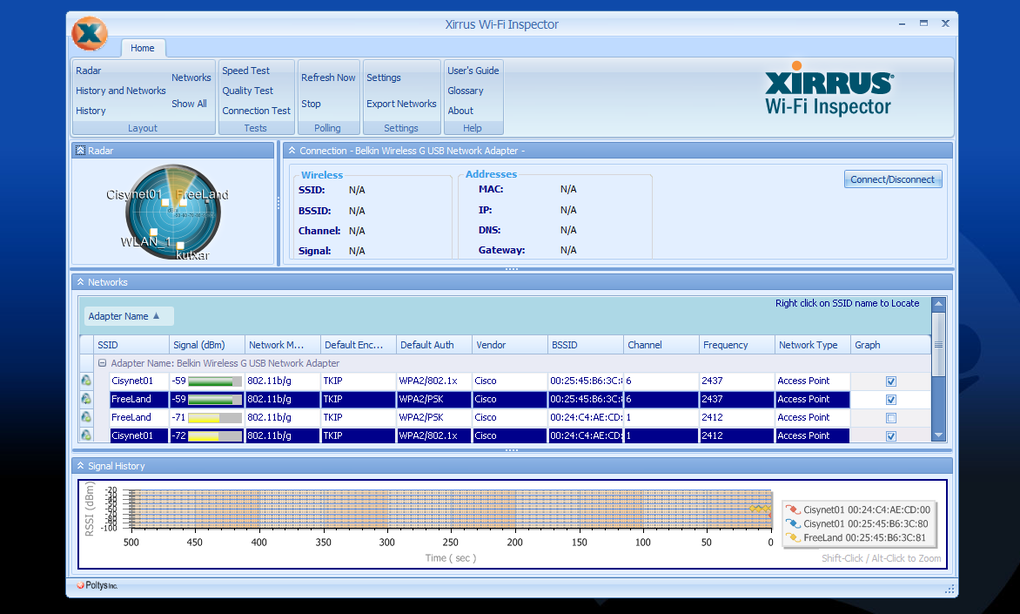The image size is (1020, 614).
Task: Sort by Frequency column header
Action: point(736,345)
